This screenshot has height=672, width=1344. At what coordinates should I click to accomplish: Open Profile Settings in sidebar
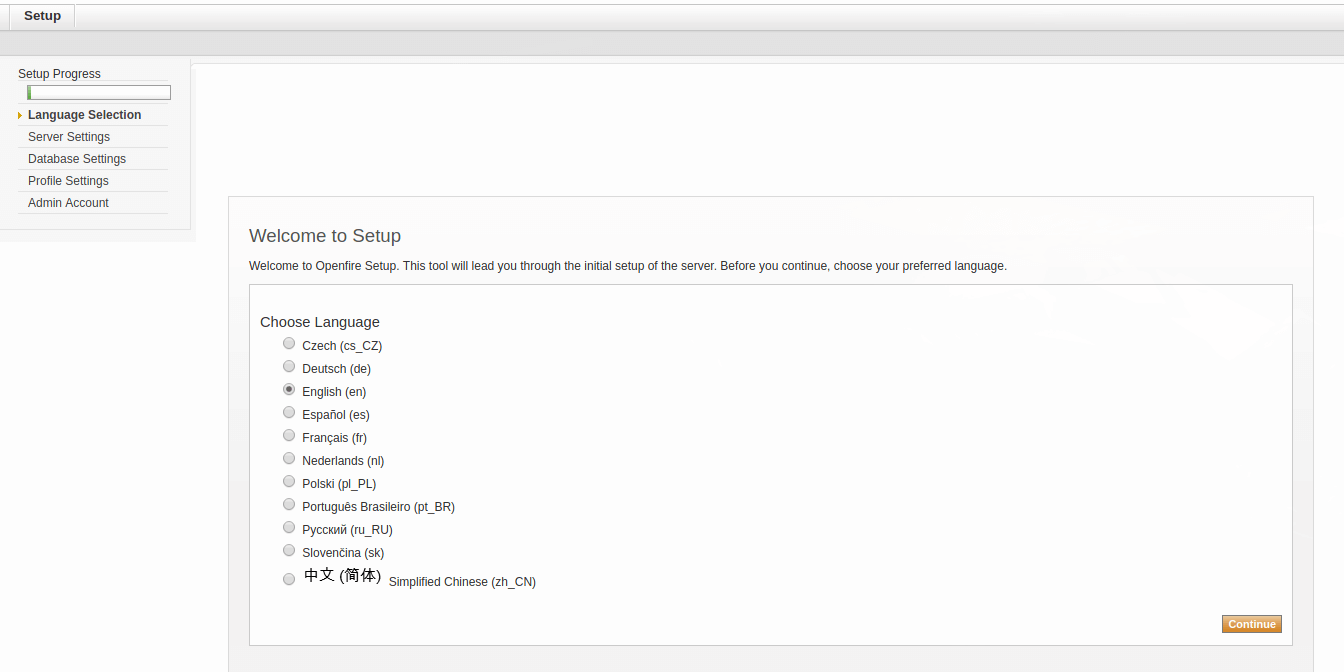click(68, 181)
